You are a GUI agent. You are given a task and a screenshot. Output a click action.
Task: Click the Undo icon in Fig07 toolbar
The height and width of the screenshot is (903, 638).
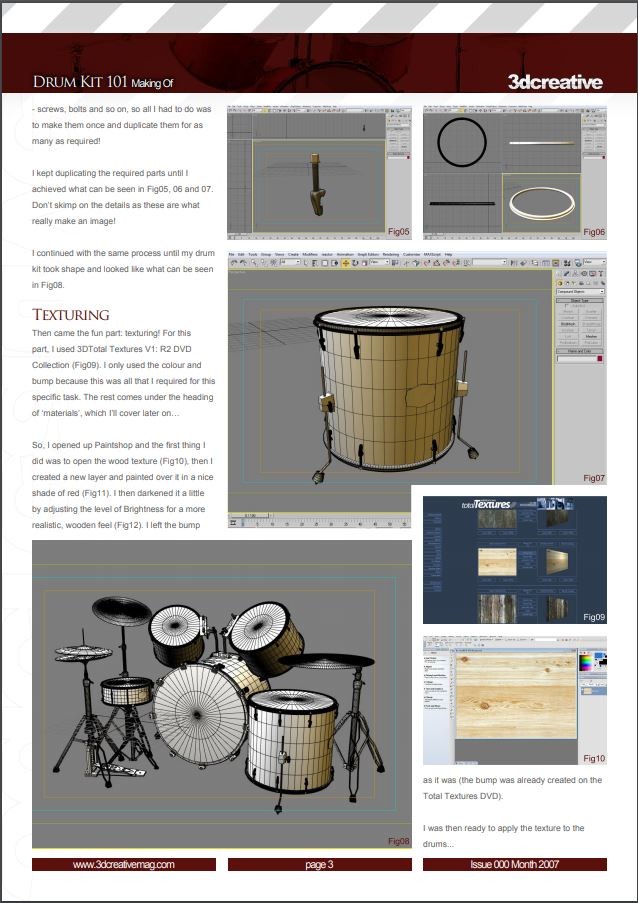[x=234, y=263]
